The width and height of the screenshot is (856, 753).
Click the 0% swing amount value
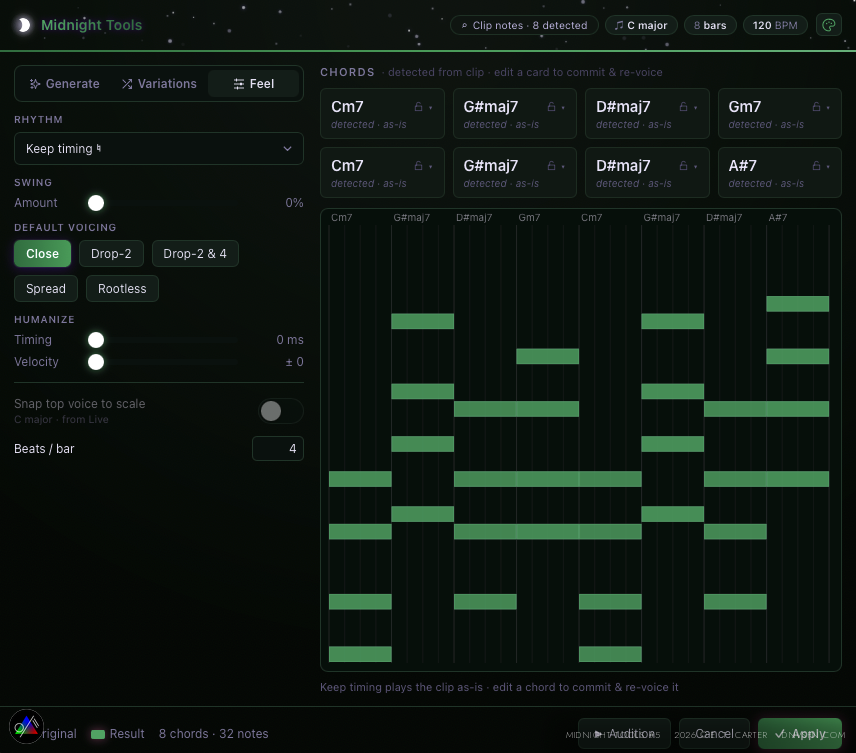point(294,203)
